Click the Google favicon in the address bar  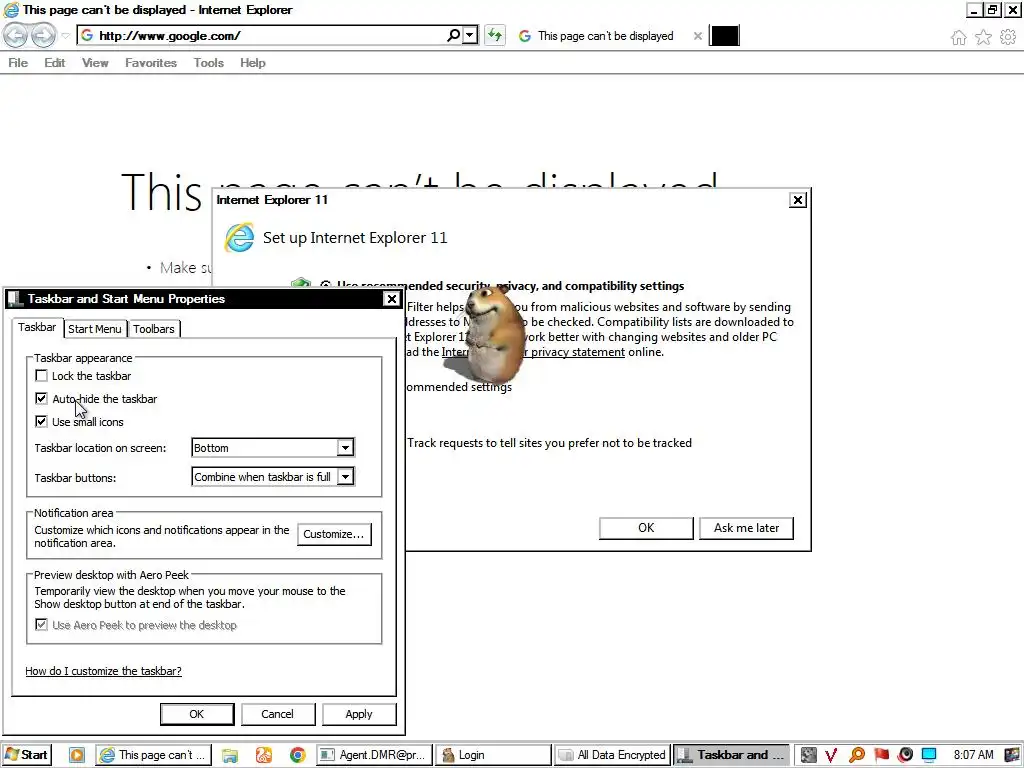click(87, 35)
